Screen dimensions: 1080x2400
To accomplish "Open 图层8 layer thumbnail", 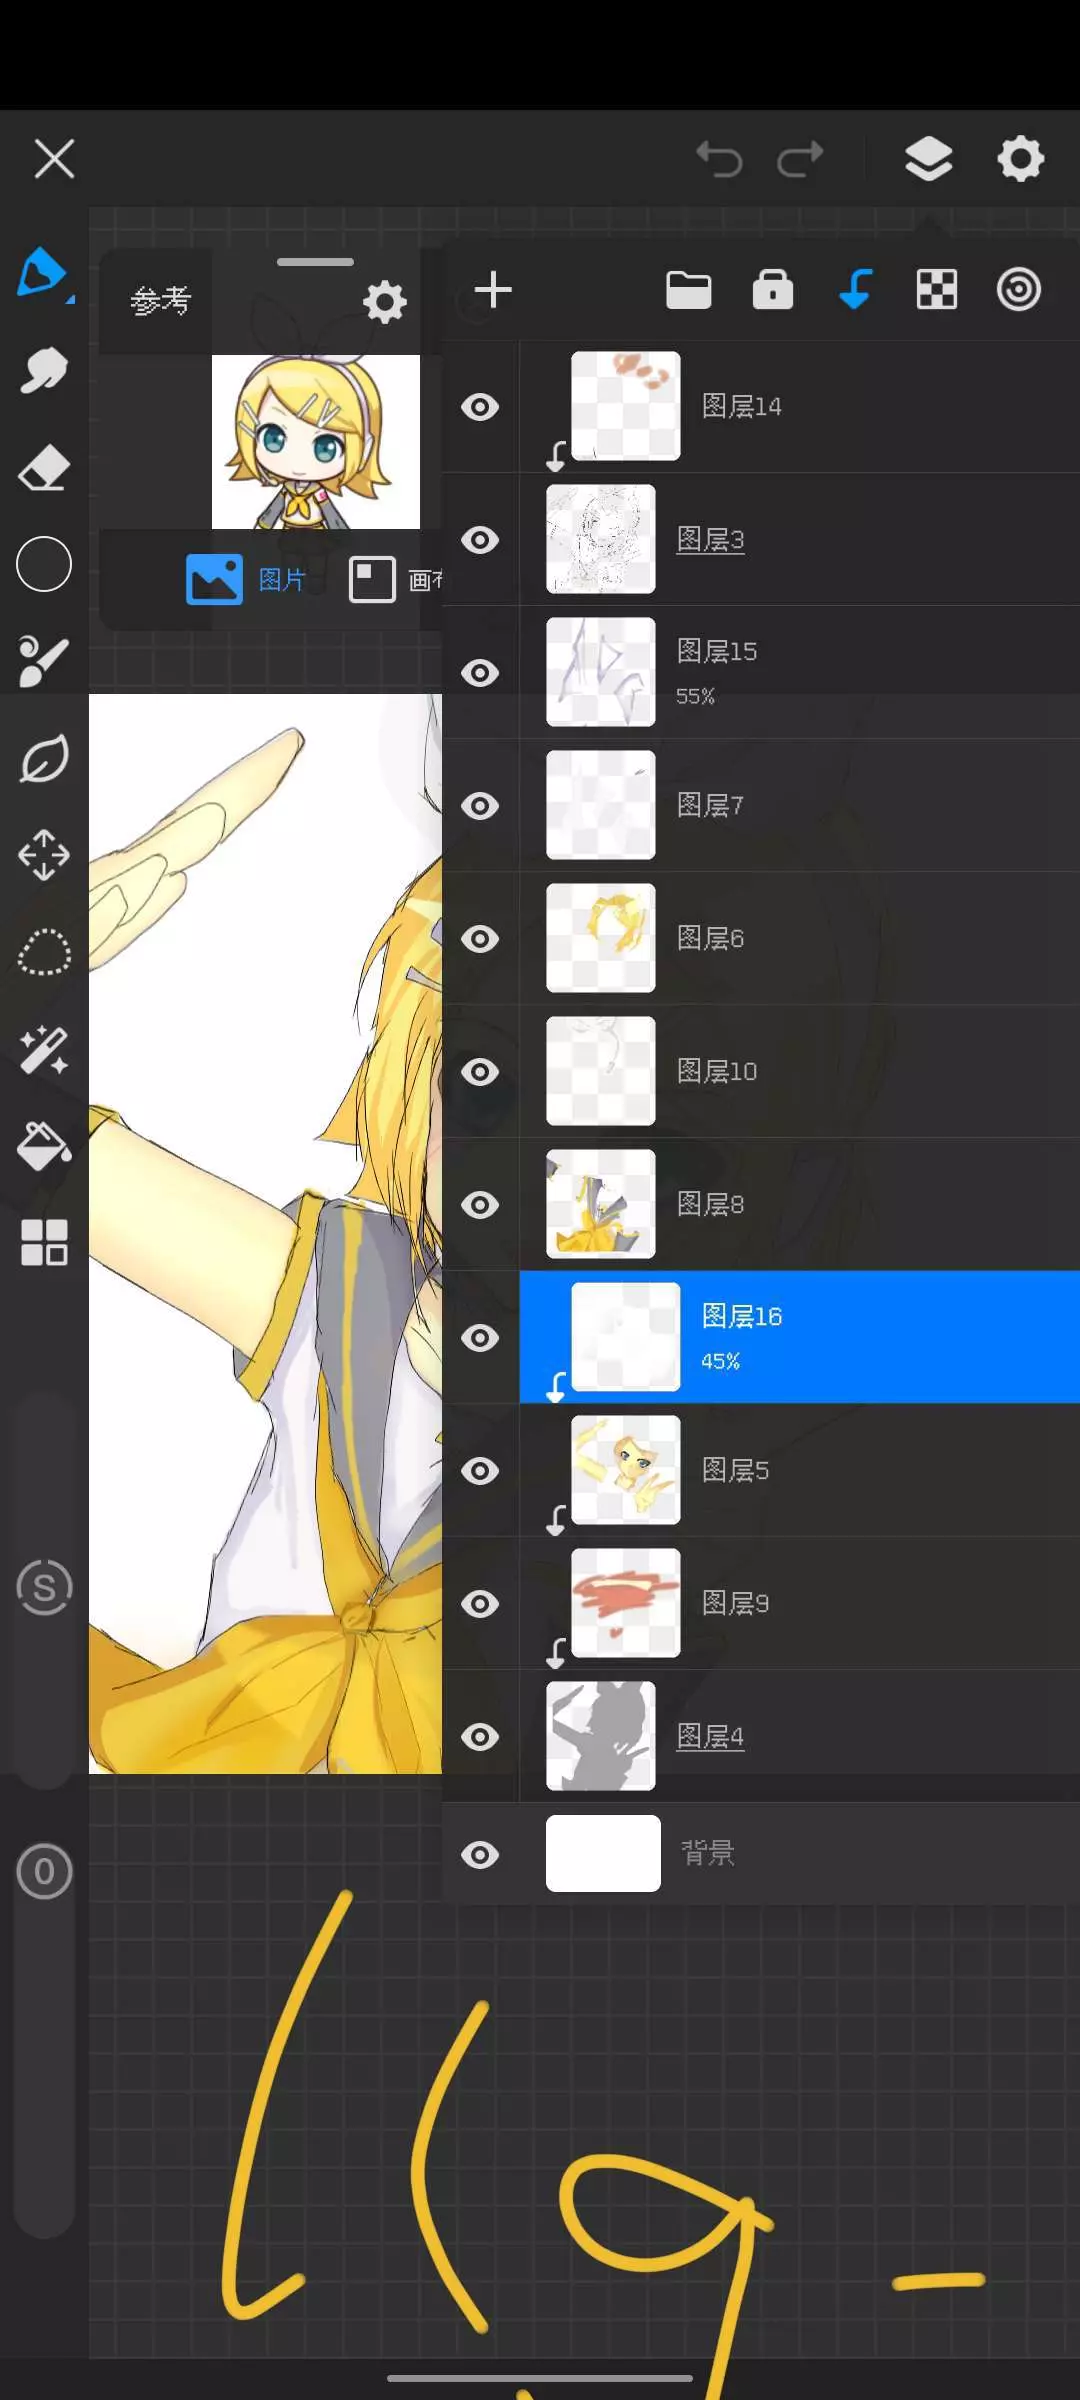I will tap(601, 1204).
